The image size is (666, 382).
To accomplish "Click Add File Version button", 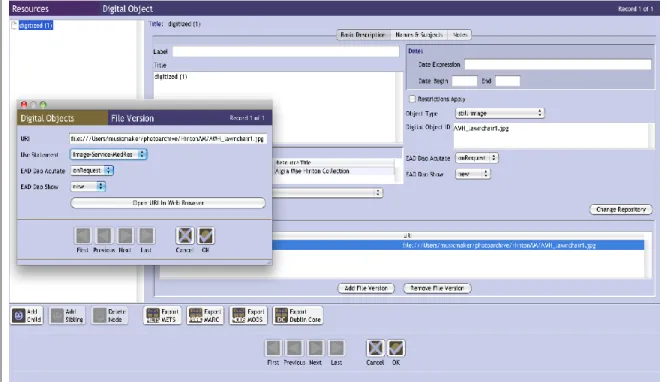I will tap(366, 288).
